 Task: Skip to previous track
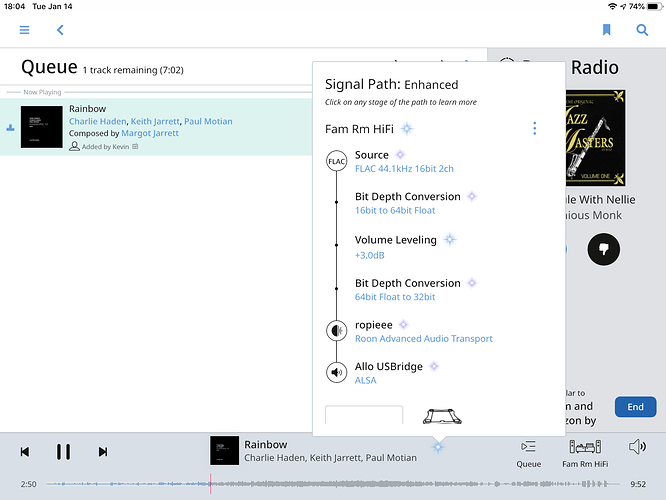(25, 452)
